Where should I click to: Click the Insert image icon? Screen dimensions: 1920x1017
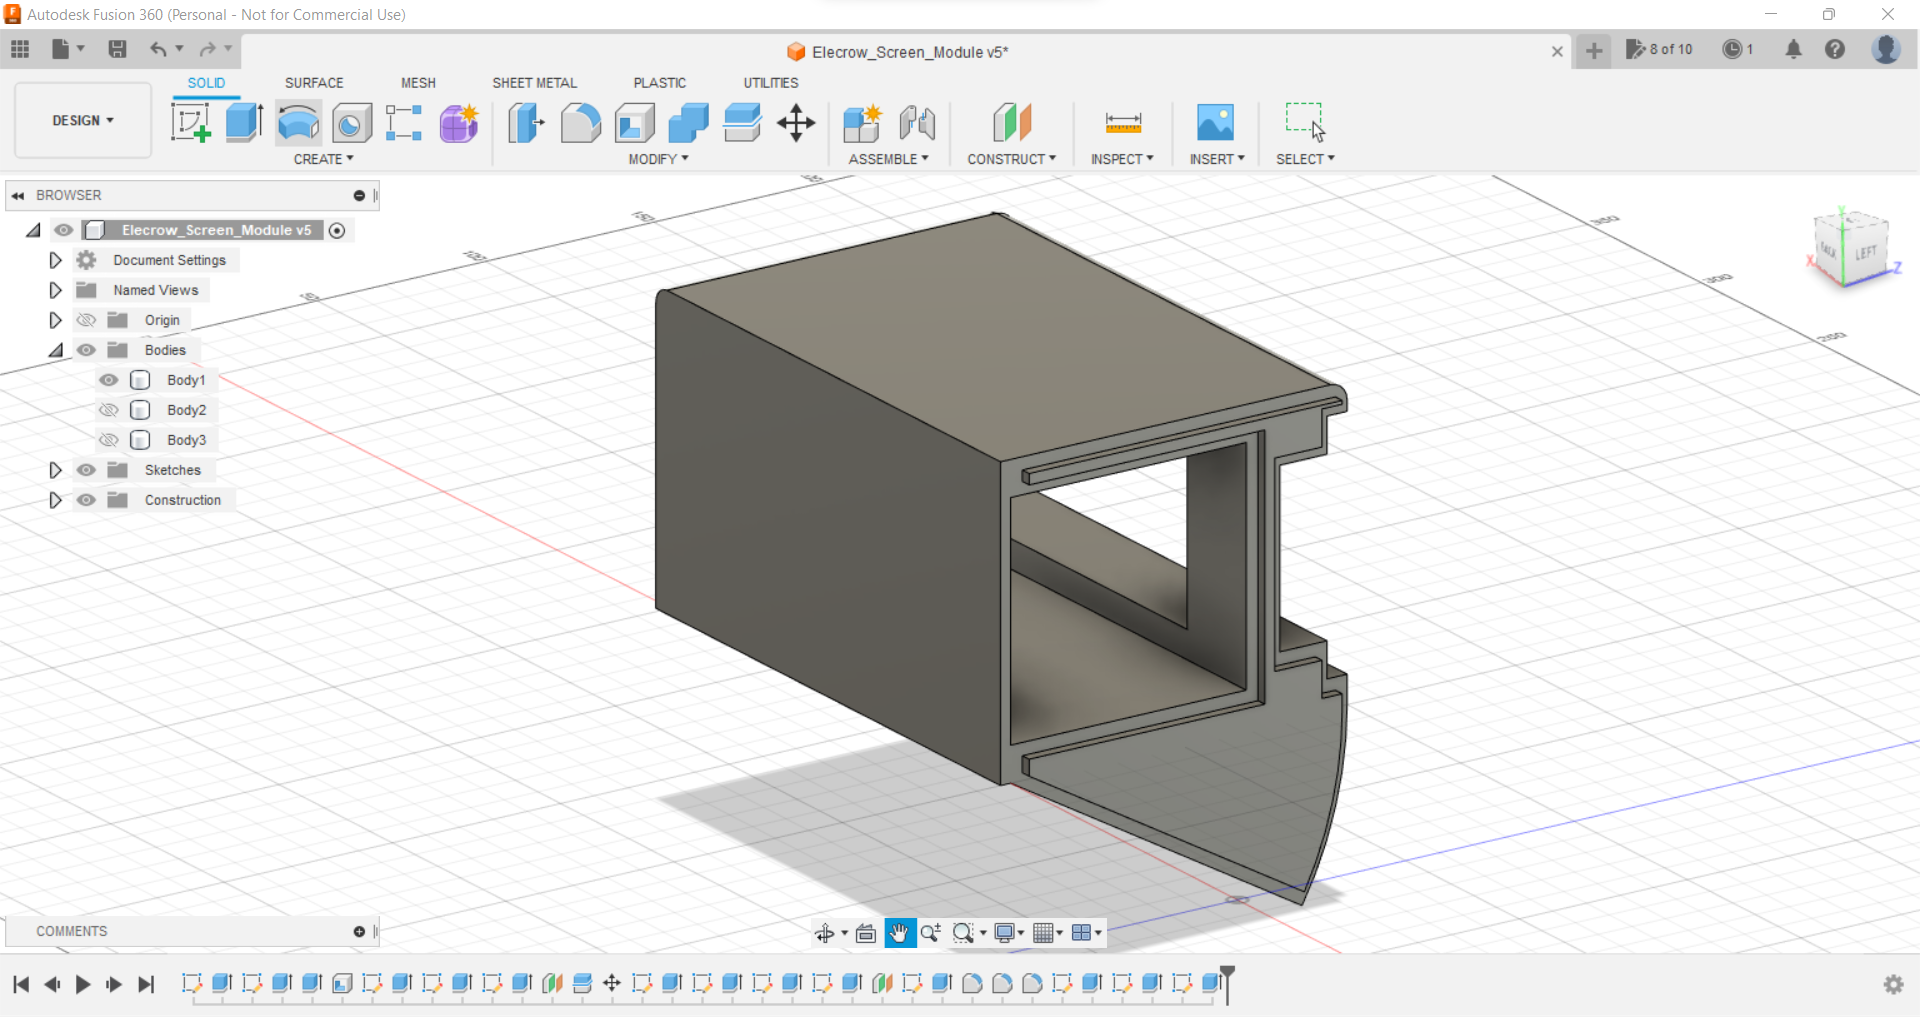(1216, 123)
